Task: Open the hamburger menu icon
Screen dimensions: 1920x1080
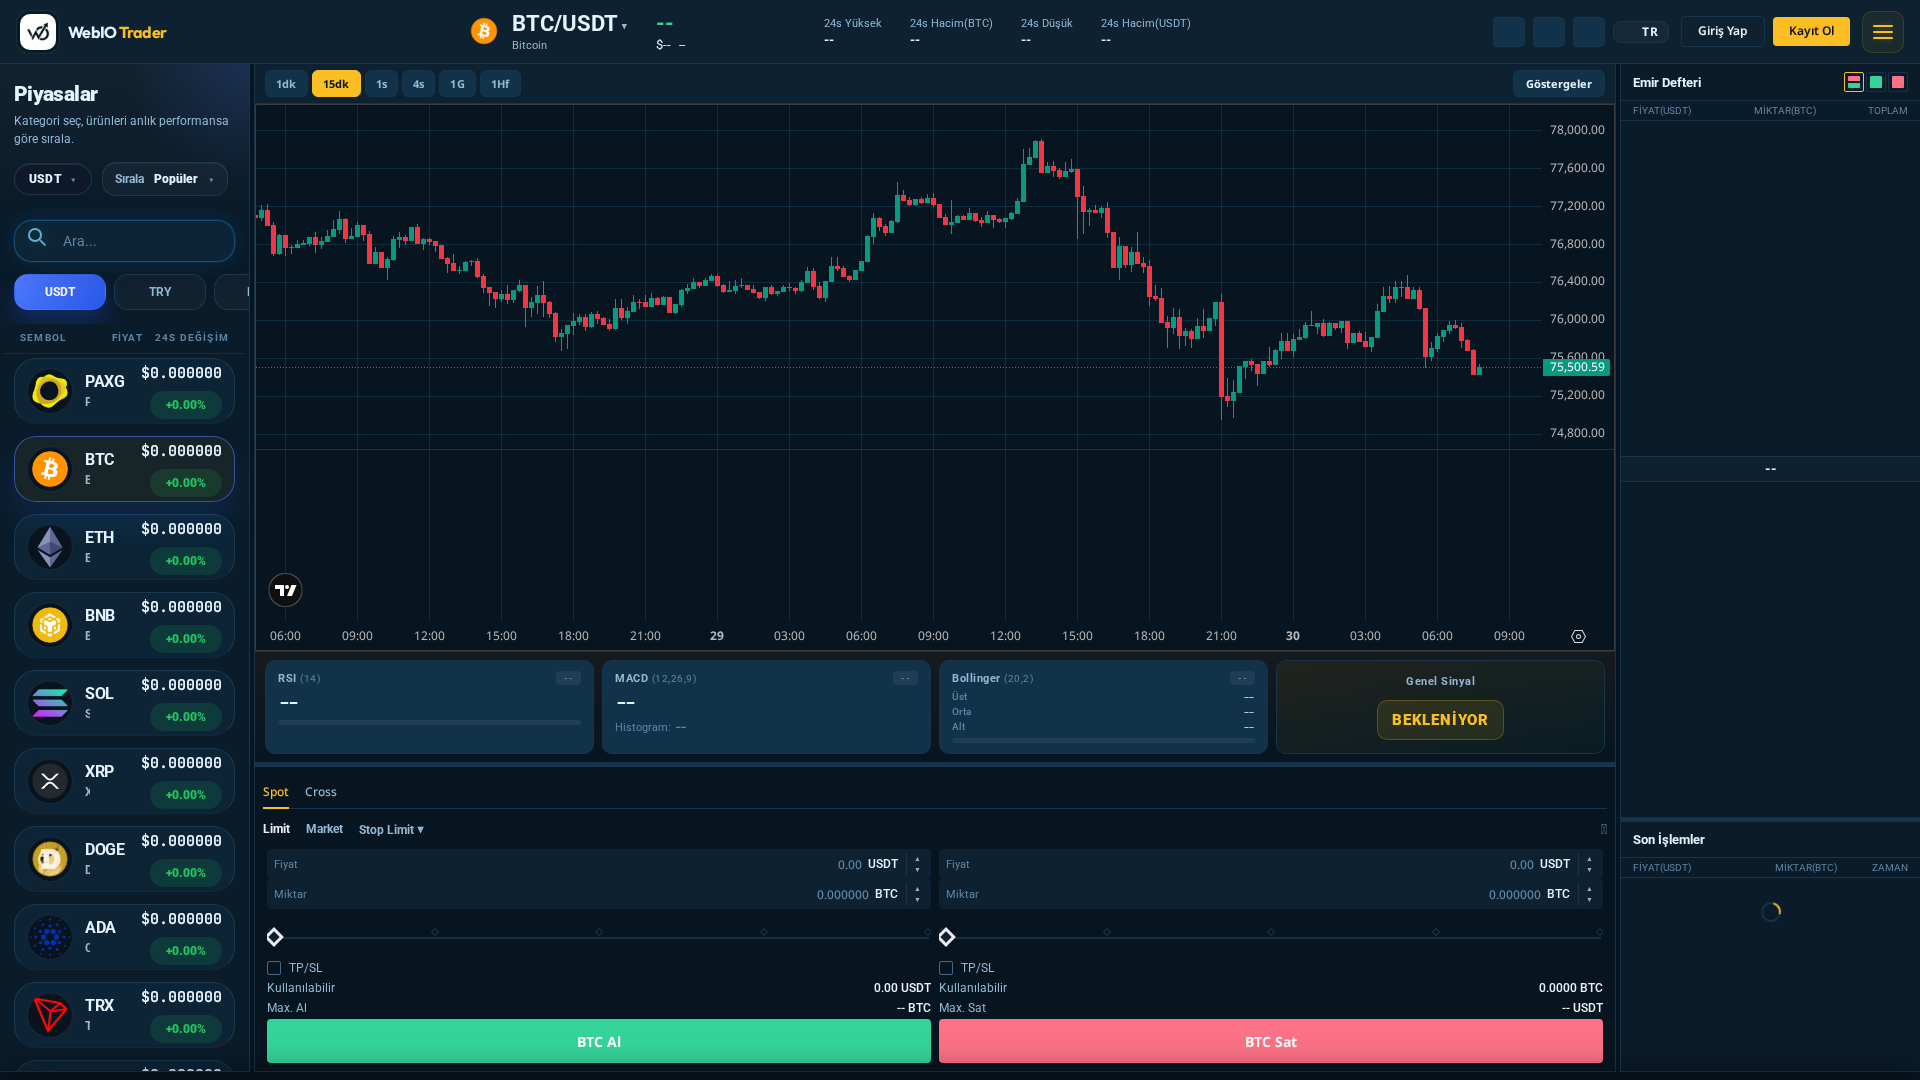Action: [x=1883, y=32]
